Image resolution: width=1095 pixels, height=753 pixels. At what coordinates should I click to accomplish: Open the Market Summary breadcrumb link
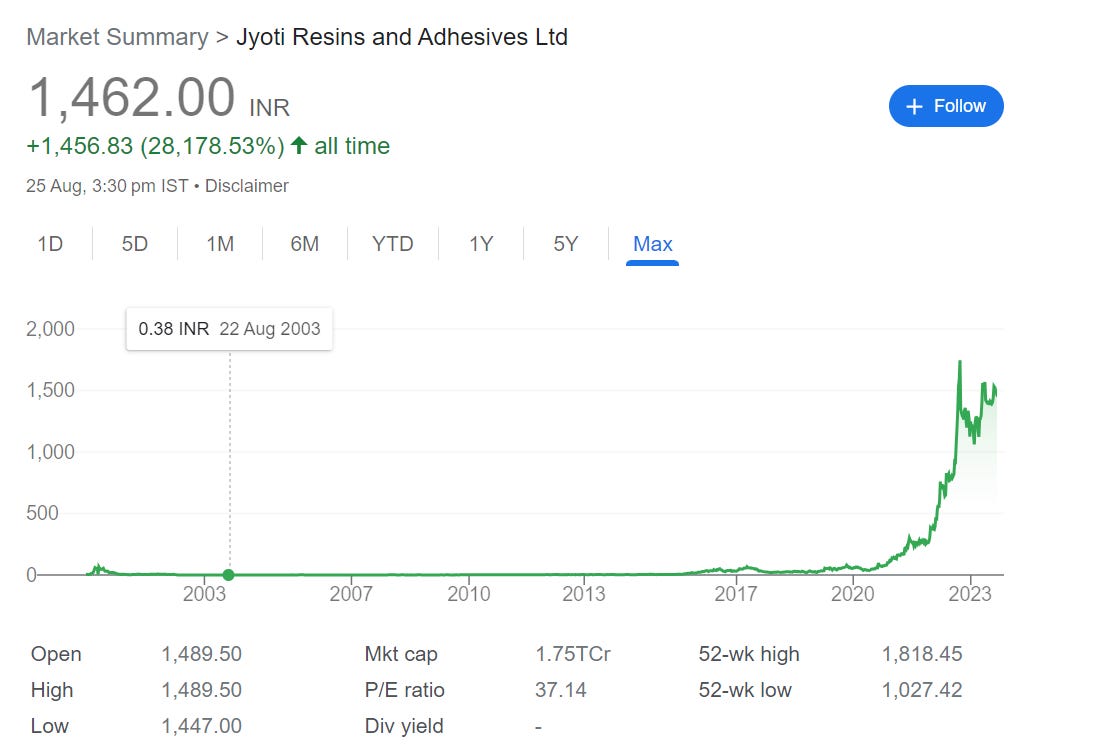point(117,37)
